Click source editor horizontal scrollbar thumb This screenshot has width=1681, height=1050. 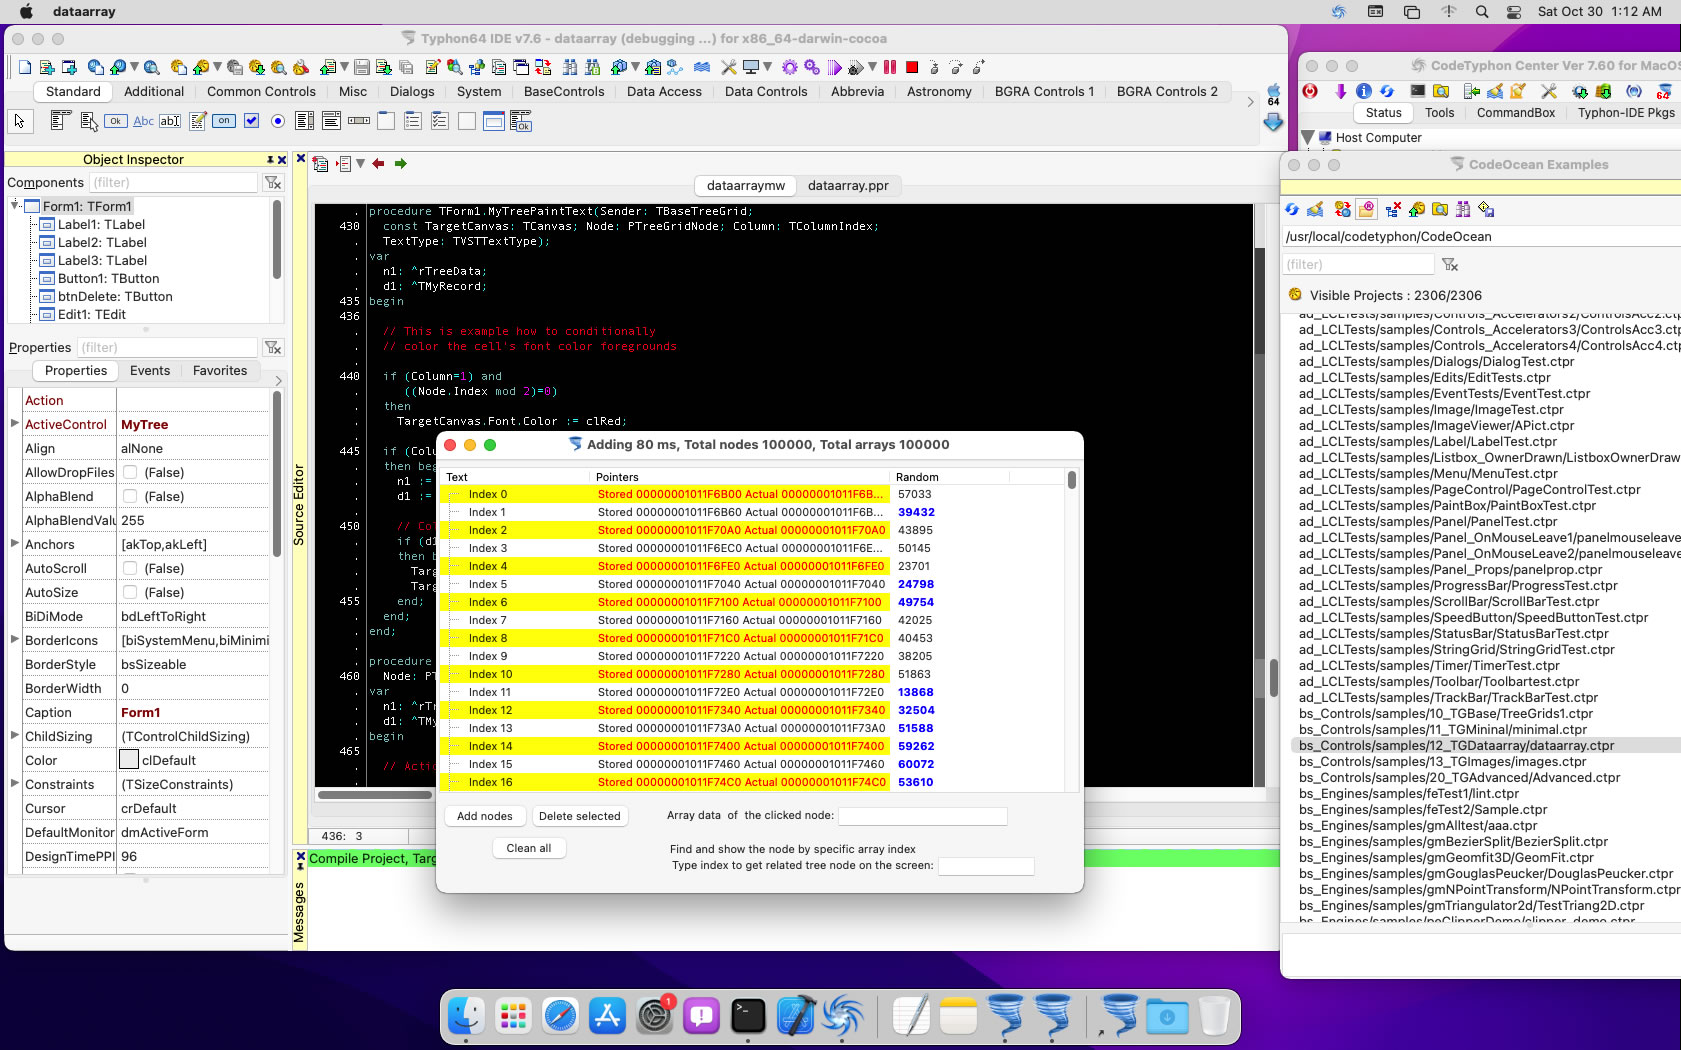point(375,795)
